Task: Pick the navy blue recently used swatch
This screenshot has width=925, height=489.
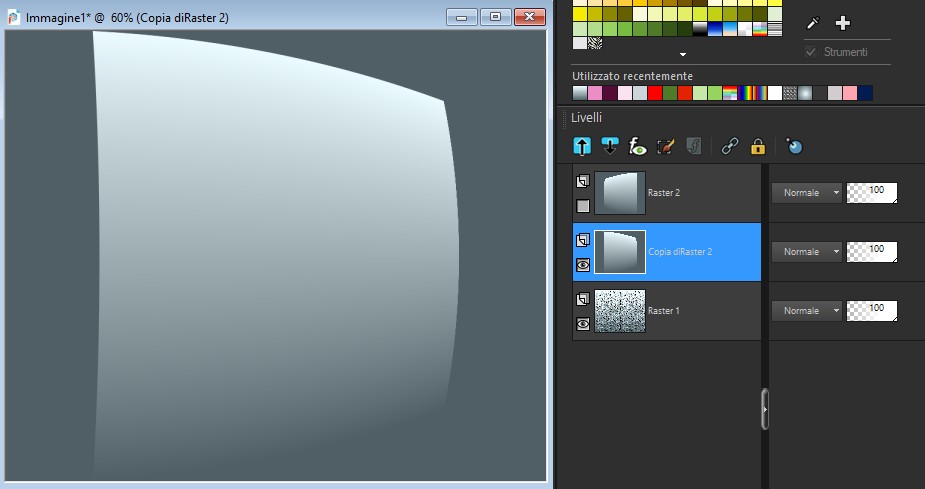Action: pyautogui.click(x=865, y=93)
